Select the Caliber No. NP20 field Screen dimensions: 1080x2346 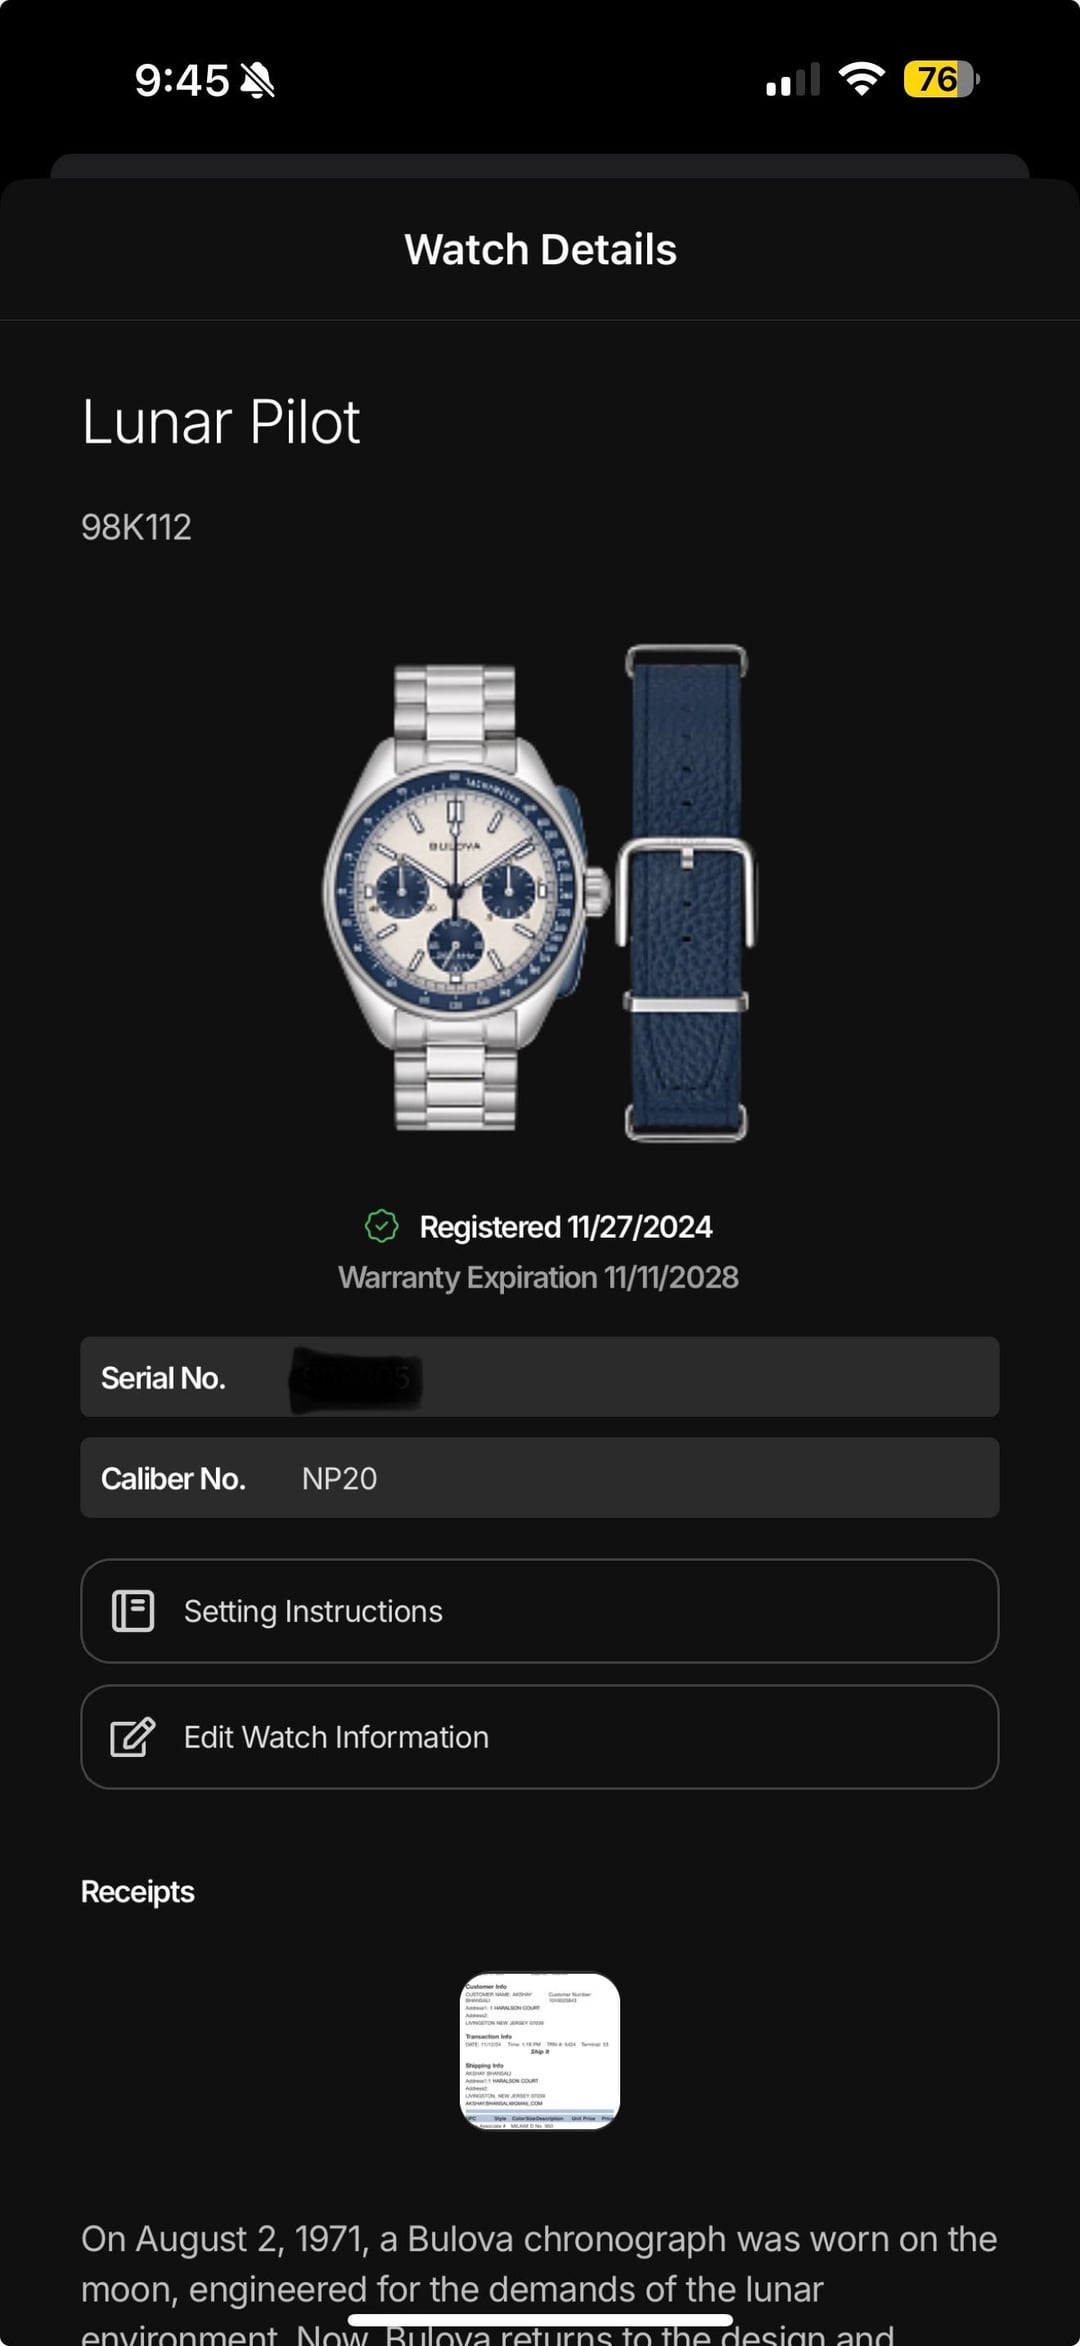[x=540, y=1478]
